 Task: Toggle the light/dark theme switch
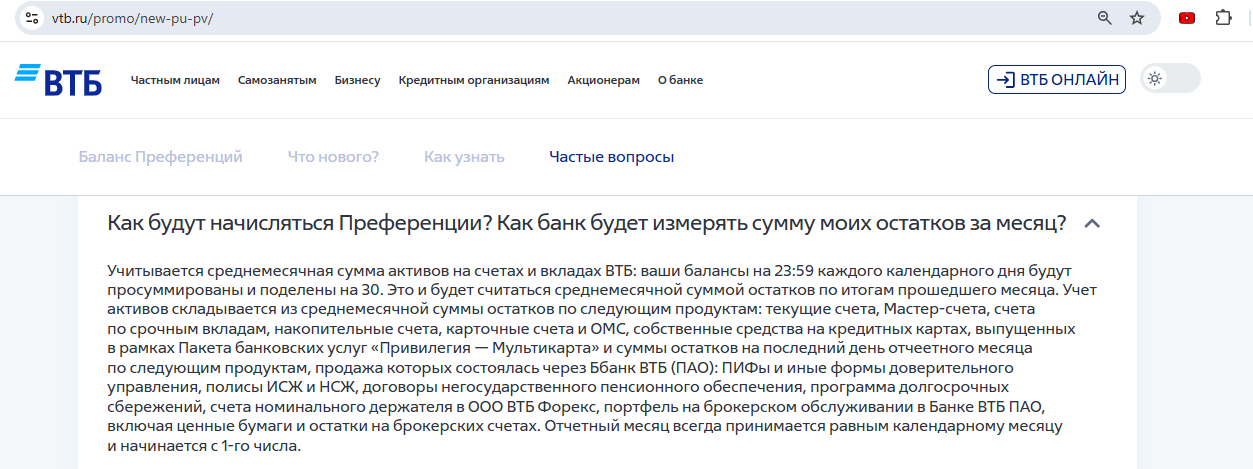click(x=1169, y=79)
